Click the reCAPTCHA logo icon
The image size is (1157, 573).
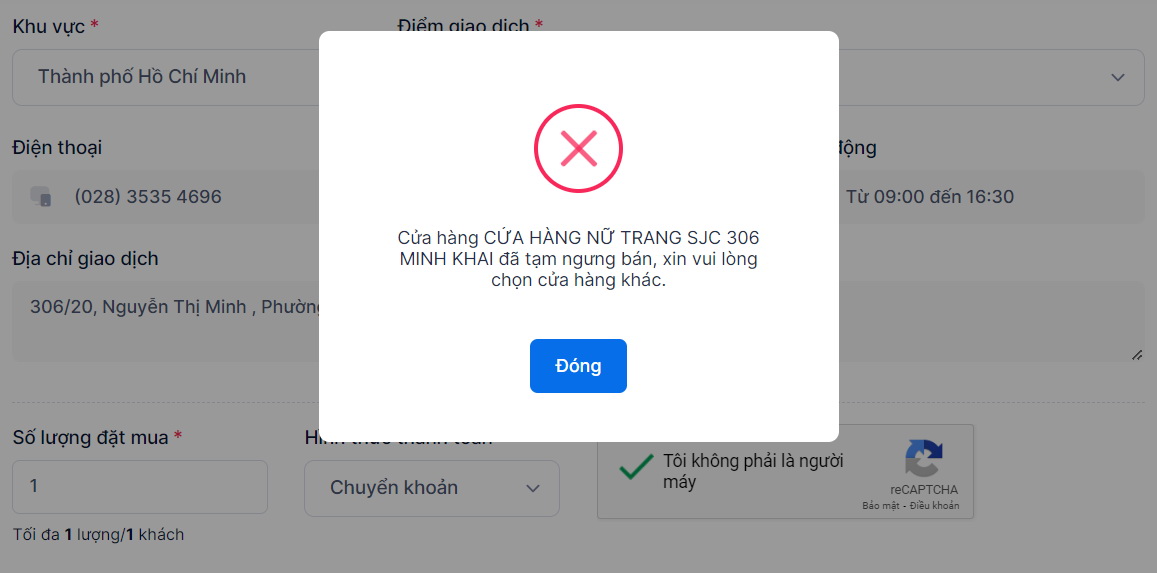[924, 459]
